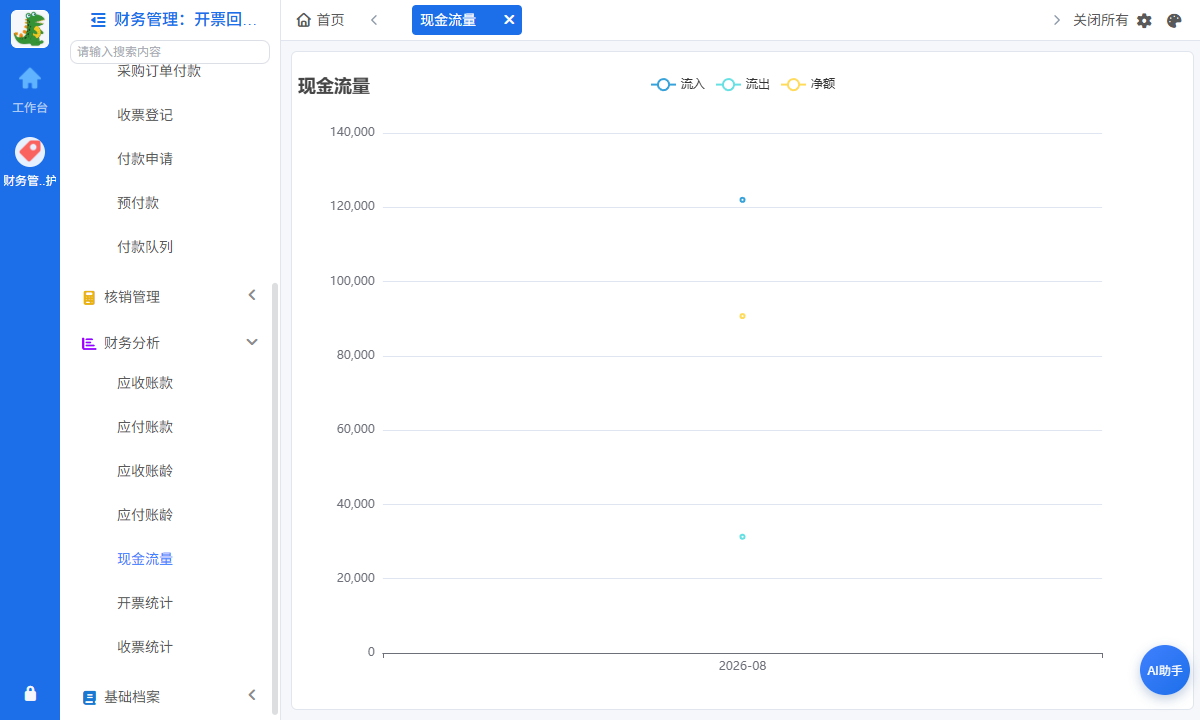Open 开票统计 menu item
1200x720 pixels.
[145, 603]
